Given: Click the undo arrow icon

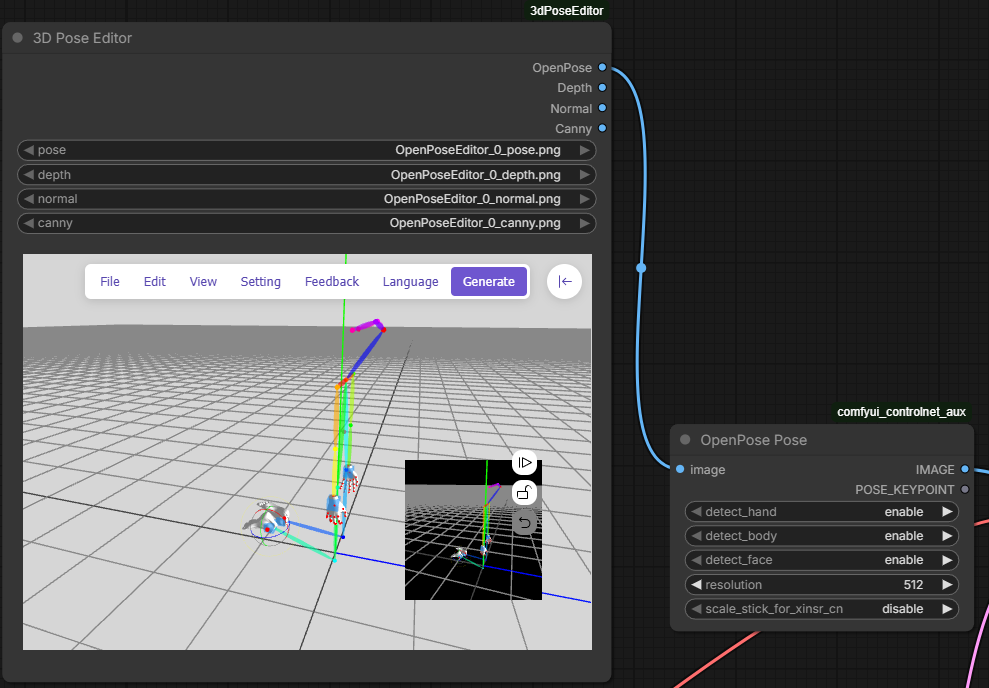Looking at the screenshot, I should [x=525, y=522].
